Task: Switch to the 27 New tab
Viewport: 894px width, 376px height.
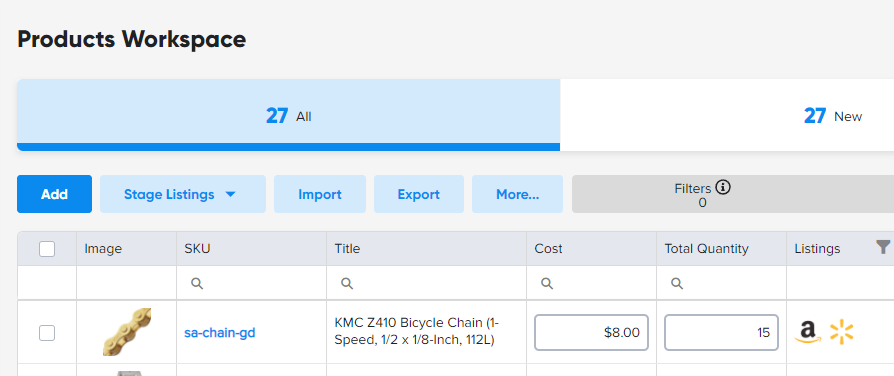Action: 727,115
